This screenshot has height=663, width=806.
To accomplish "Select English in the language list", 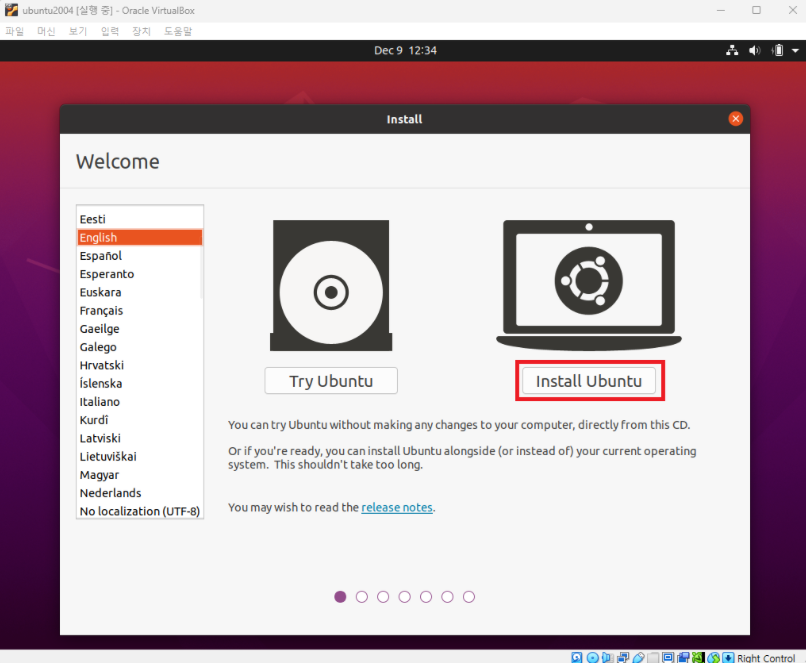I will (x=139, y=237).
